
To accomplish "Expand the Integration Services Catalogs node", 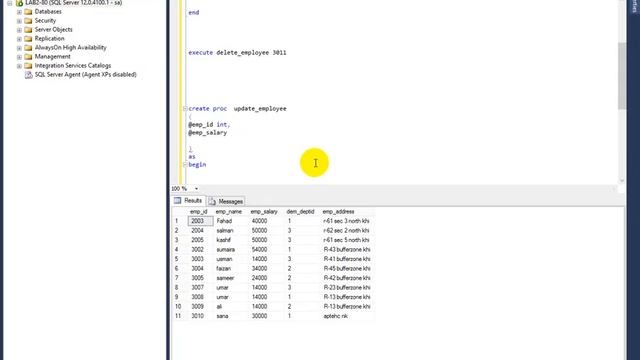I will pos(19,66).
